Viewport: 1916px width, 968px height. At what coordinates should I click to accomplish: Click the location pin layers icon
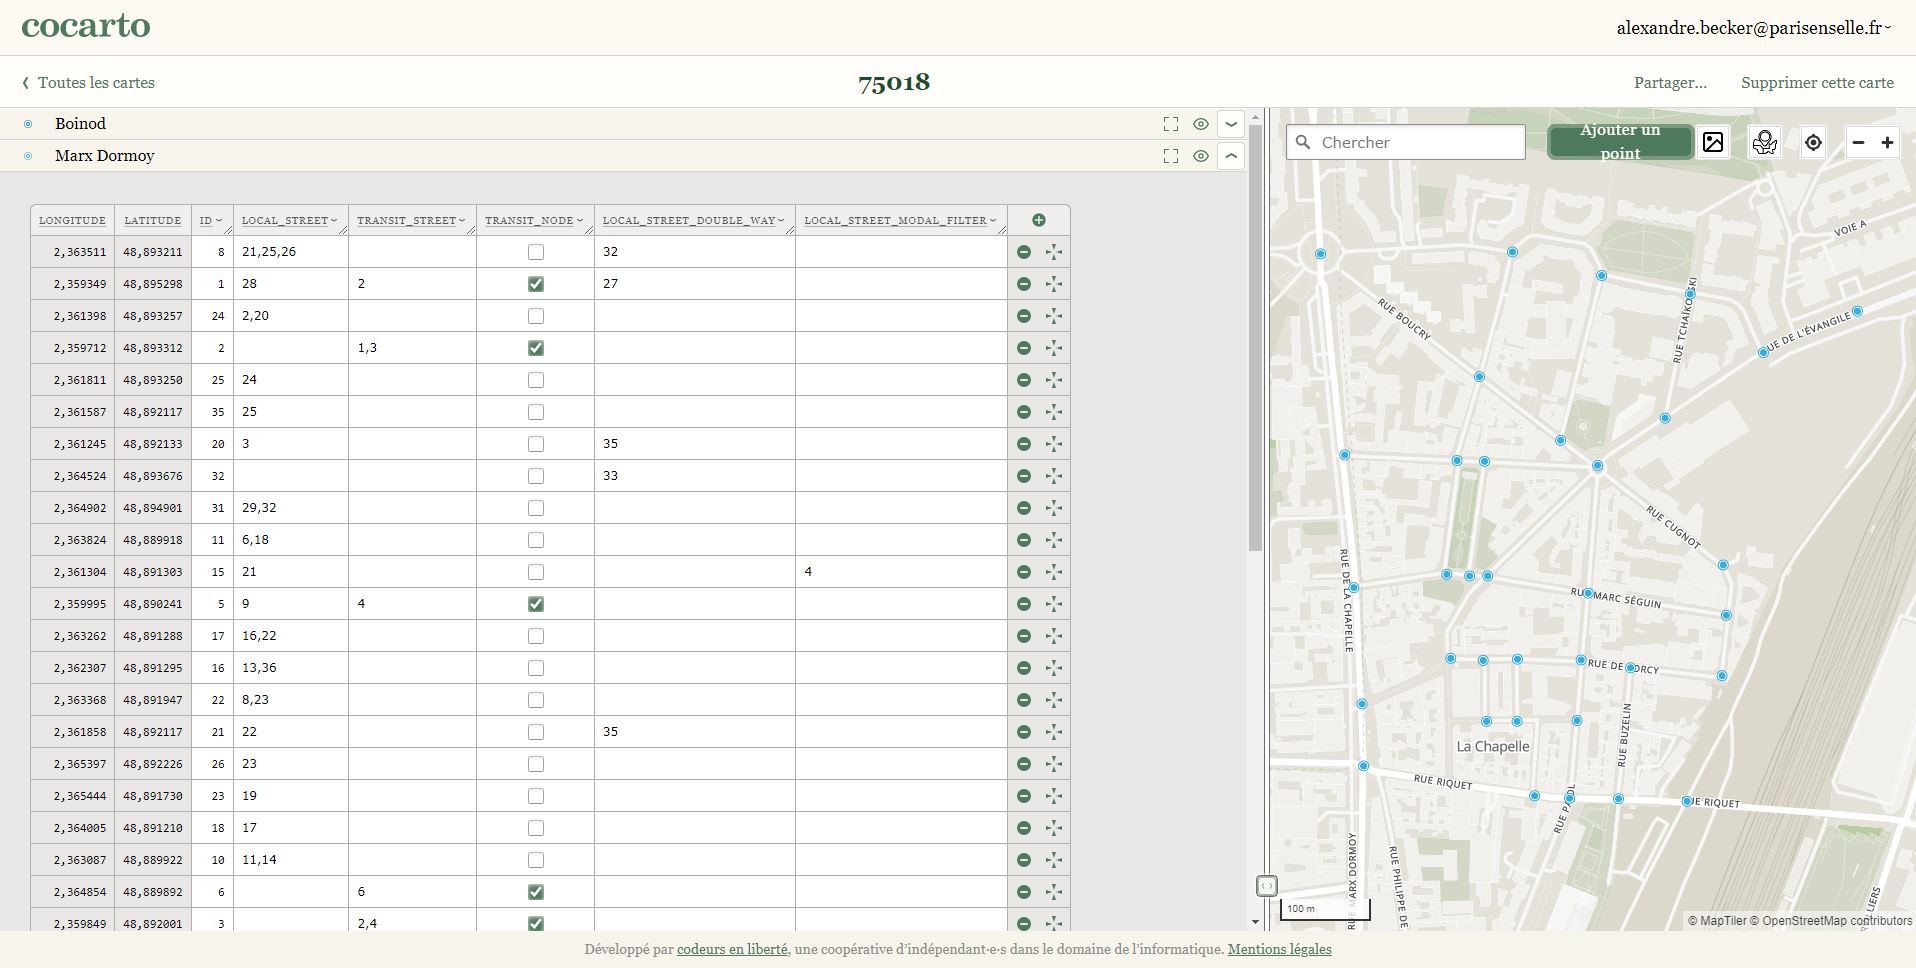click(1764, 142)
